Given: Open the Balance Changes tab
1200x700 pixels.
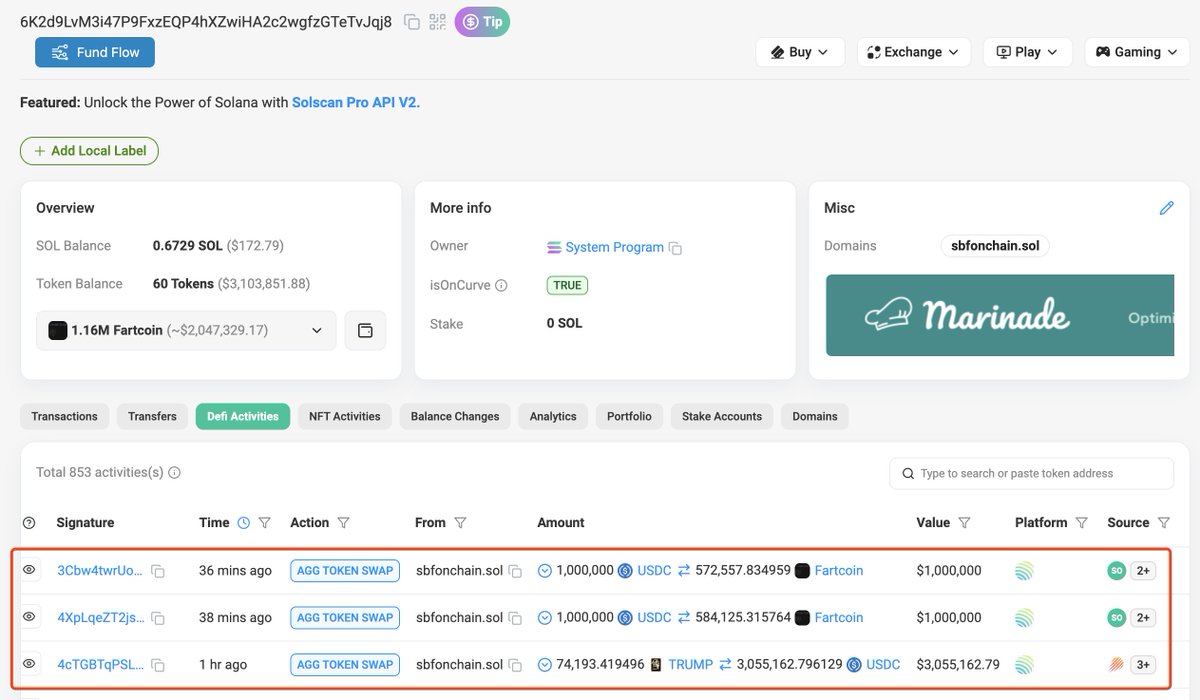Looking at the screenshot, I should (x=455, y=416).
